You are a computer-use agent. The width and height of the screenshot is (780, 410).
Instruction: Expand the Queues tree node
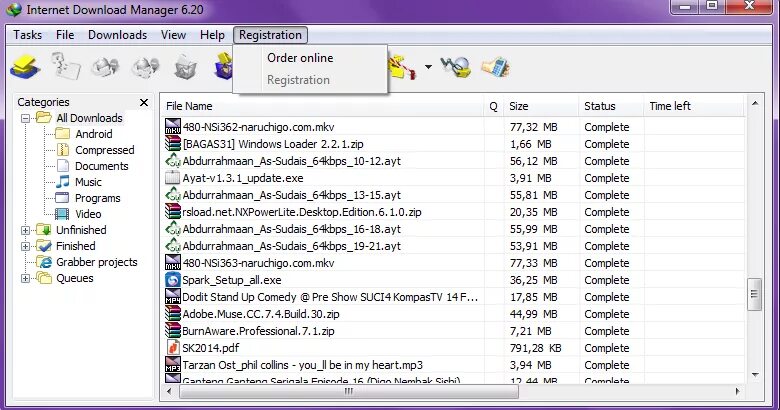[25, 278]
